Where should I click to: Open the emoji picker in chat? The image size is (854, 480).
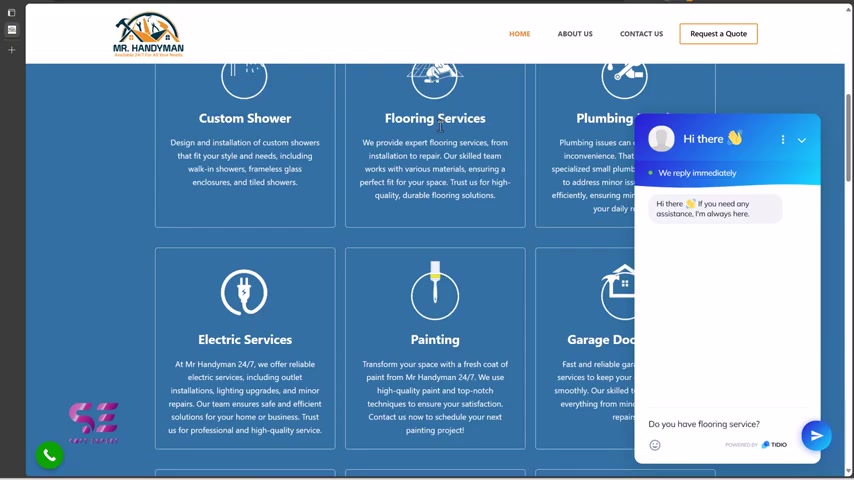(655, 445)
